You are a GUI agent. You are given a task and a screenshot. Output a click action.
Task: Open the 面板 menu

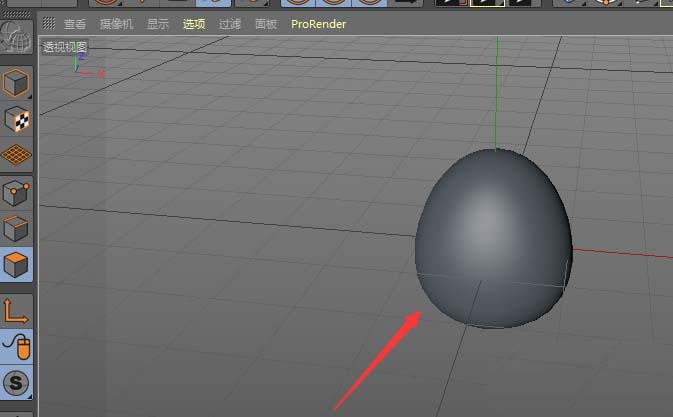point(266,24)
